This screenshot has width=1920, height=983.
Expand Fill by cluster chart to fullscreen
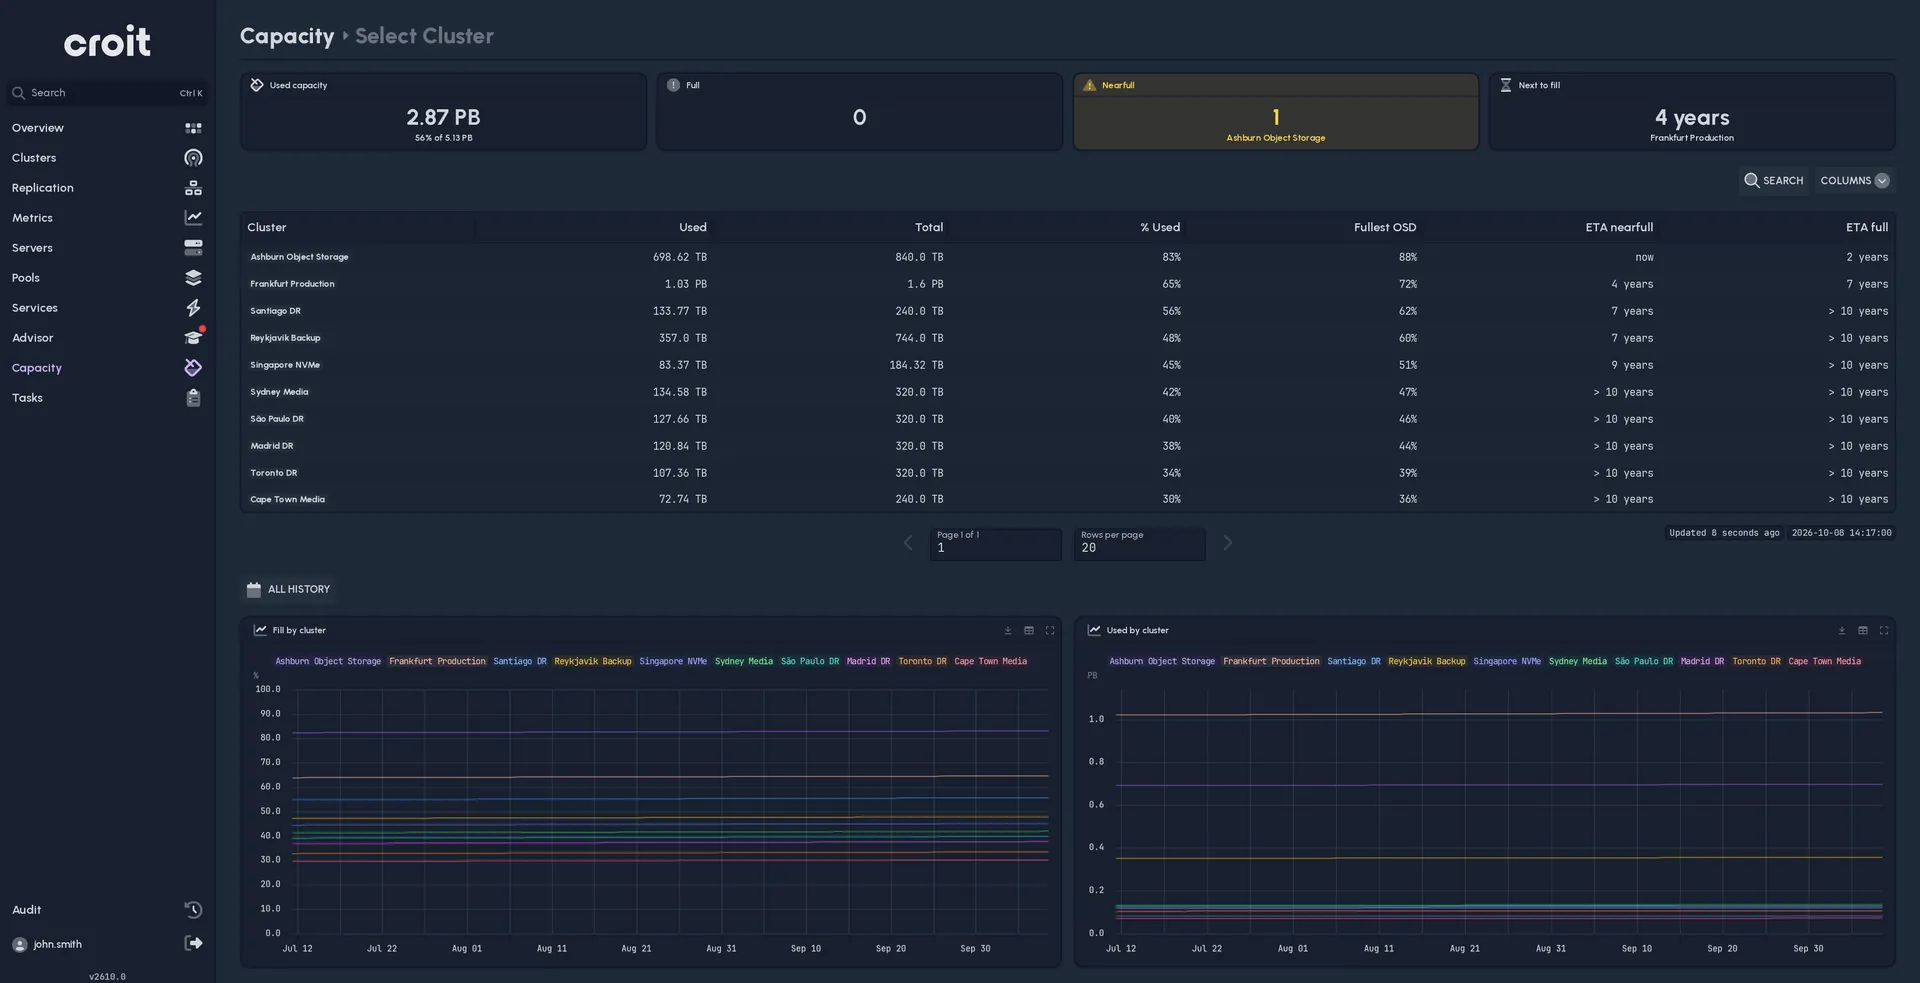[x=1049, y=631]
